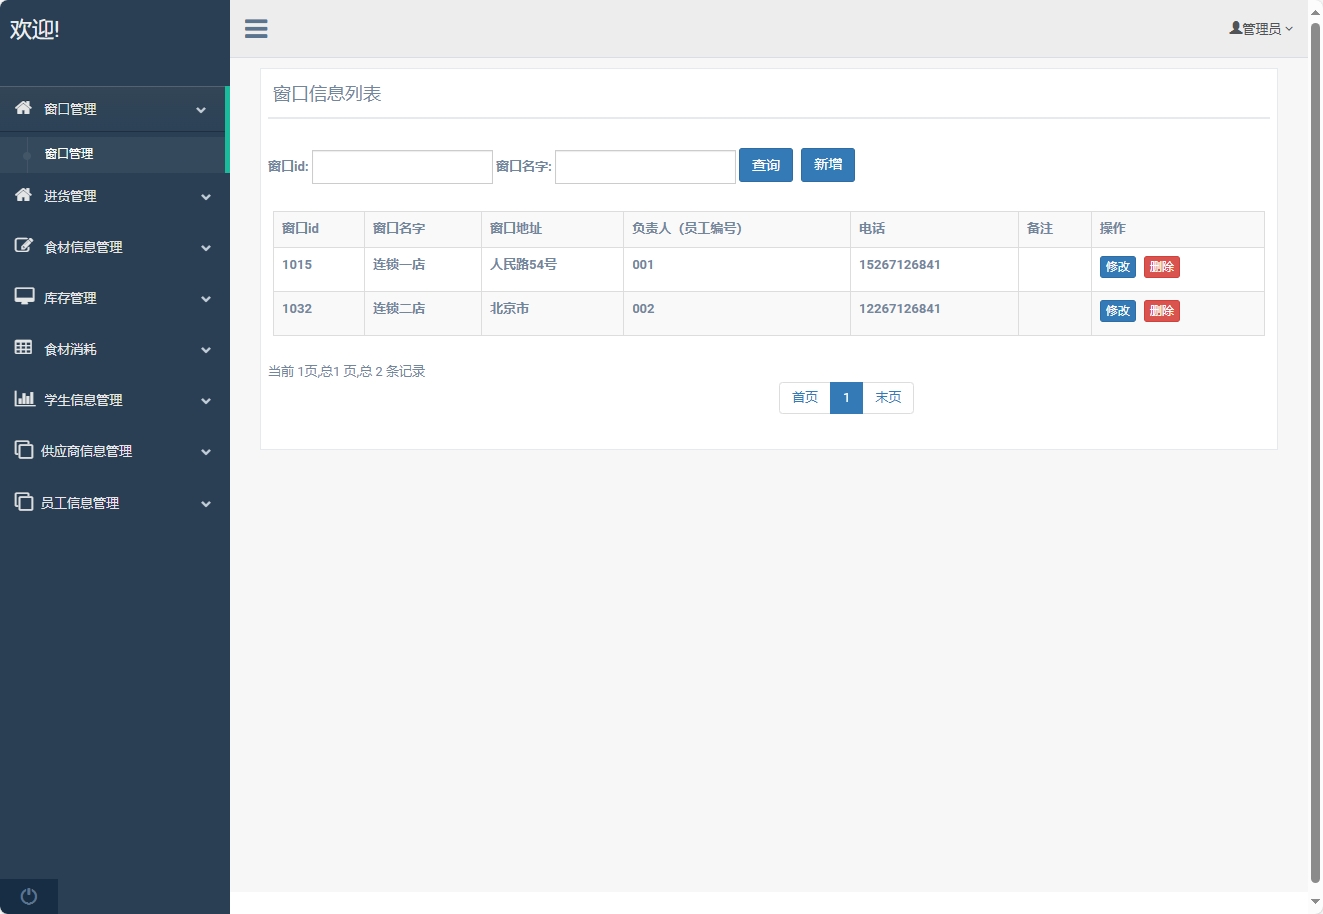
Task: Click the power icon at sidebar bottom
Action: (29, 896)
